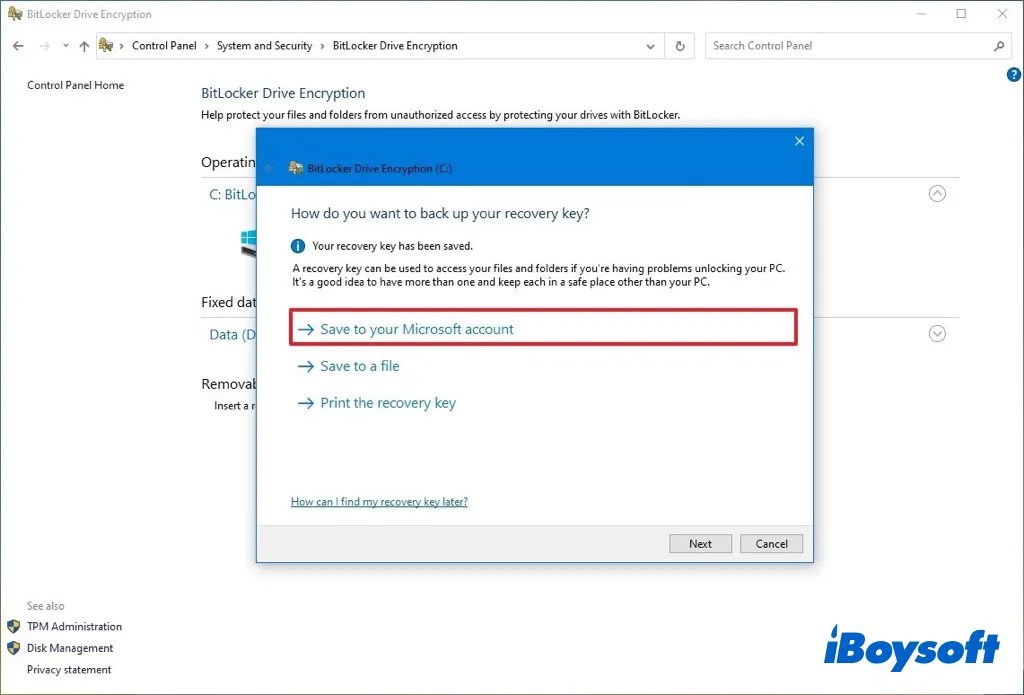Click the search magnifier icon
This screenshot has width=1024, height=695.
coord(999,46)
